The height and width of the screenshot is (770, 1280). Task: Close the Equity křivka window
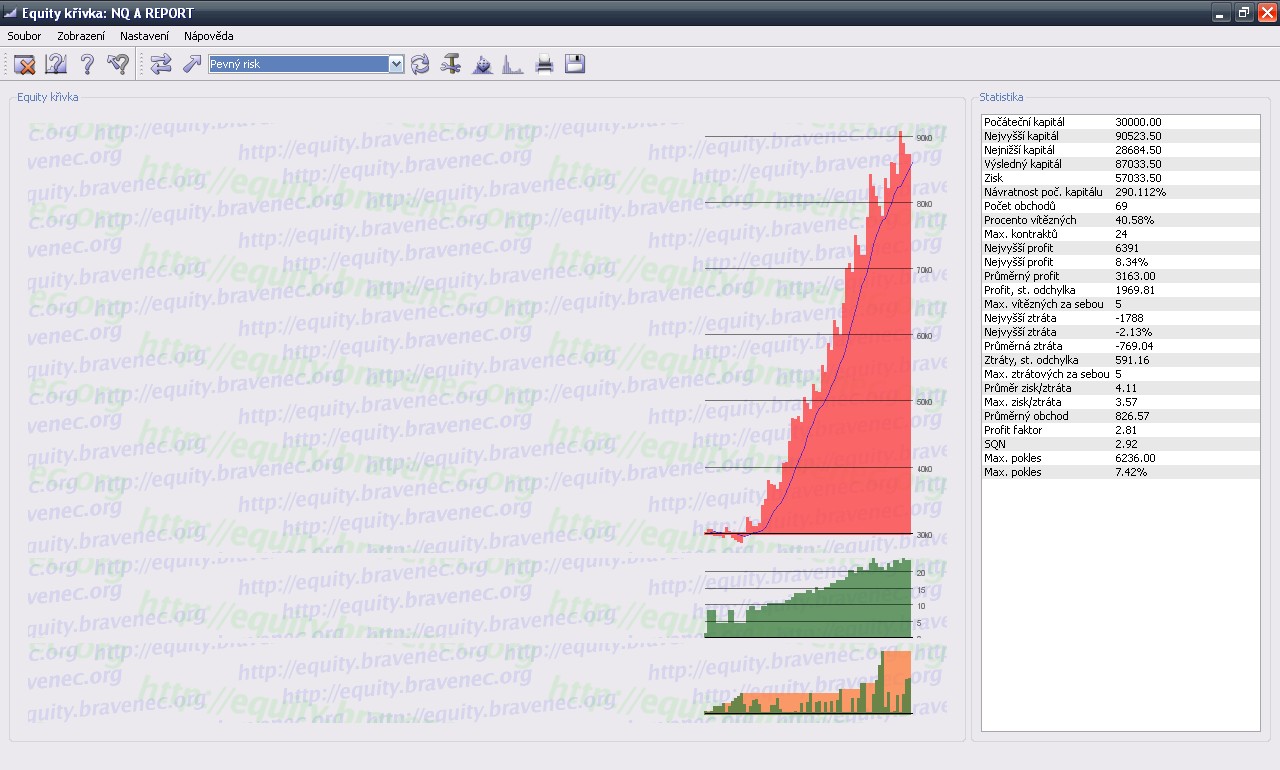point(1267,13)
